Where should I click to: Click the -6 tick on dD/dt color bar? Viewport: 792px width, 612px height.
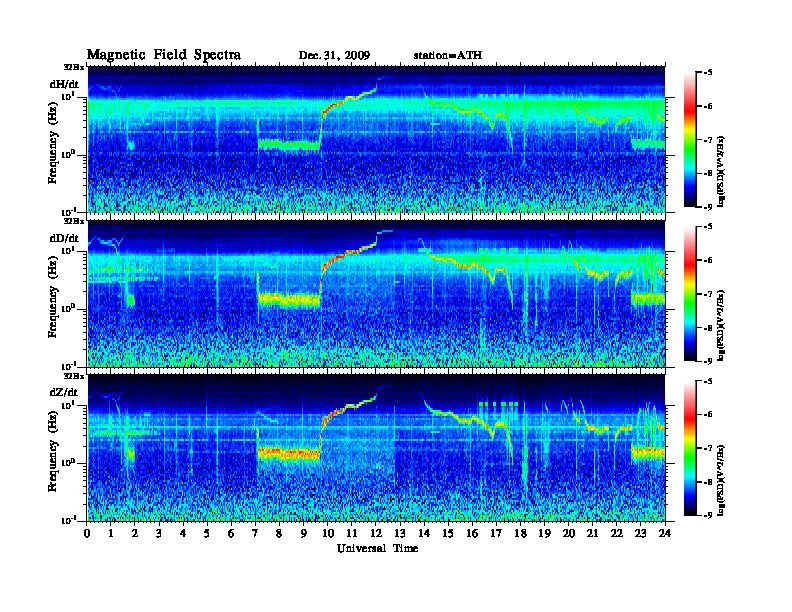(x=709, y=260)
